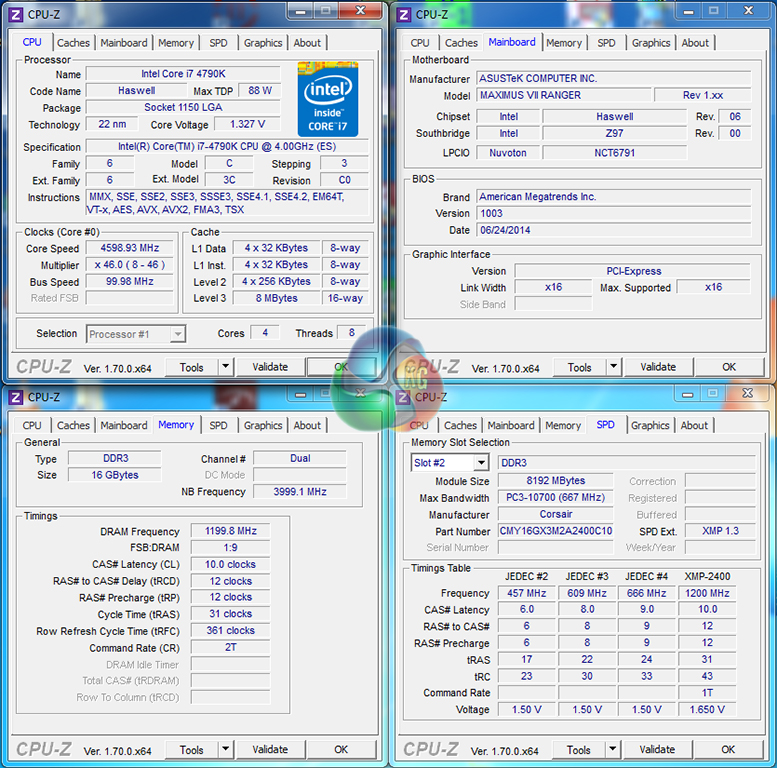Screen dimensions: 777x768
Task: Click OK in Memory window
Action: (x=341, y=750)
